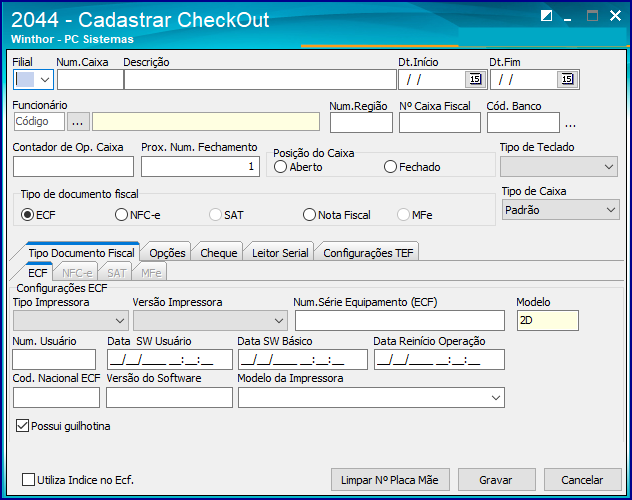Image resolution: width=632 pixels, height=500 pixels.
Task: Focus the Funcionário Código field
Action: click(39, 122)
